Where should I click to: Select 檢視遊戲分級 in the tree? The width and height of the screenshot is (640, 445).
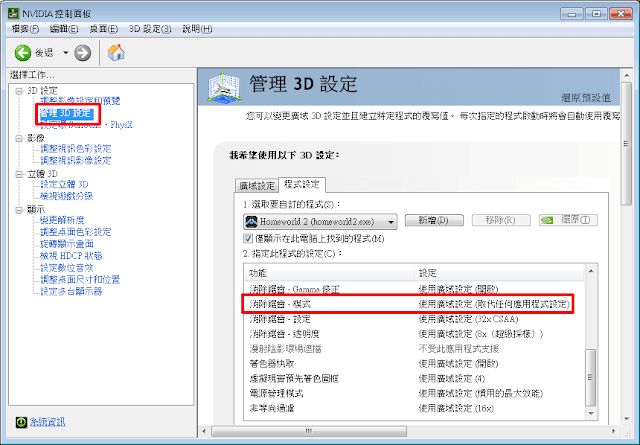(x=66, y=196)
